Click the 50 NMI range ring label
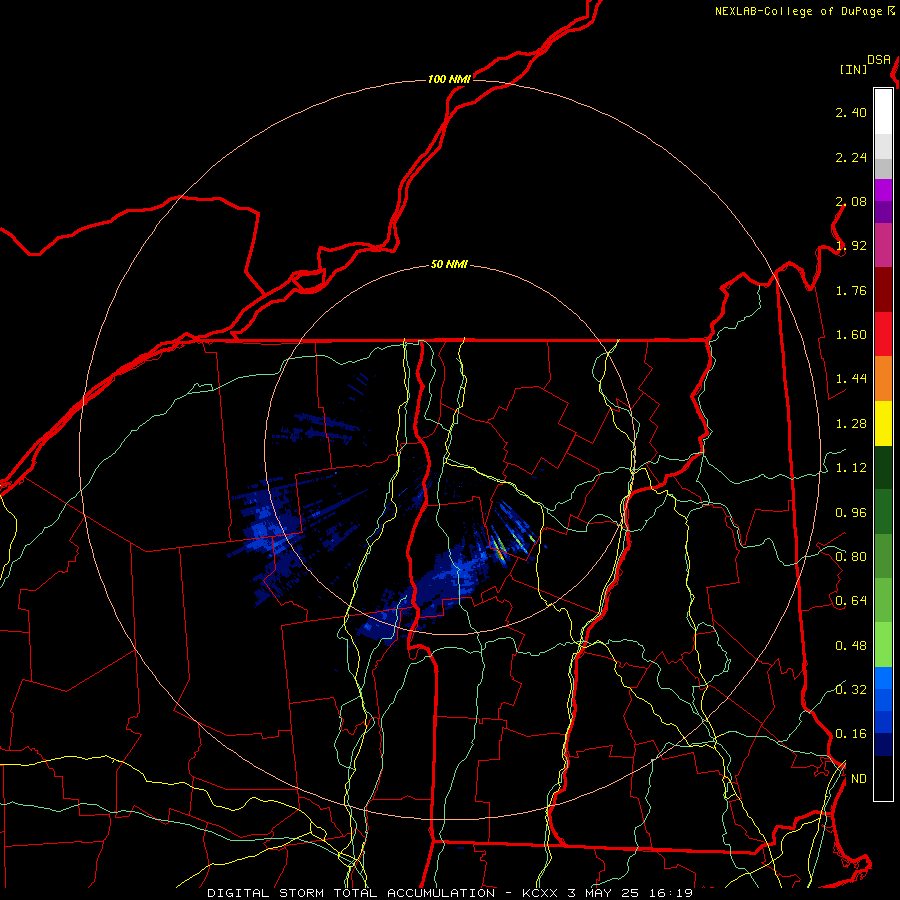The width and height of the screenshot is (900, 900). point(449,265)
